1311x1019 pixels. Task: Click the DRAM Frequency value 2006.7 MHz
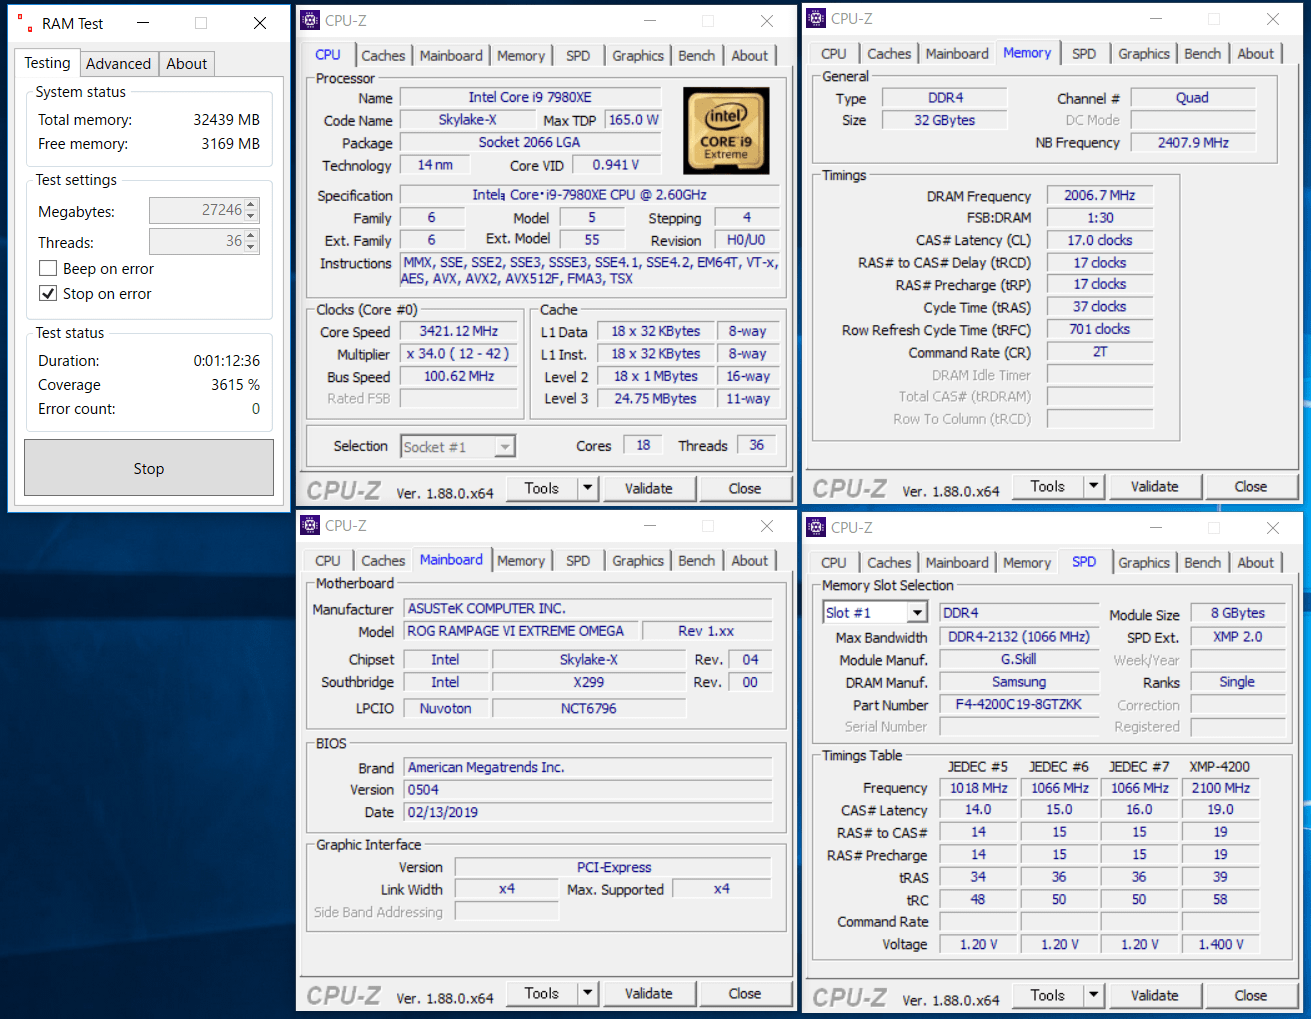point(1100,196)
